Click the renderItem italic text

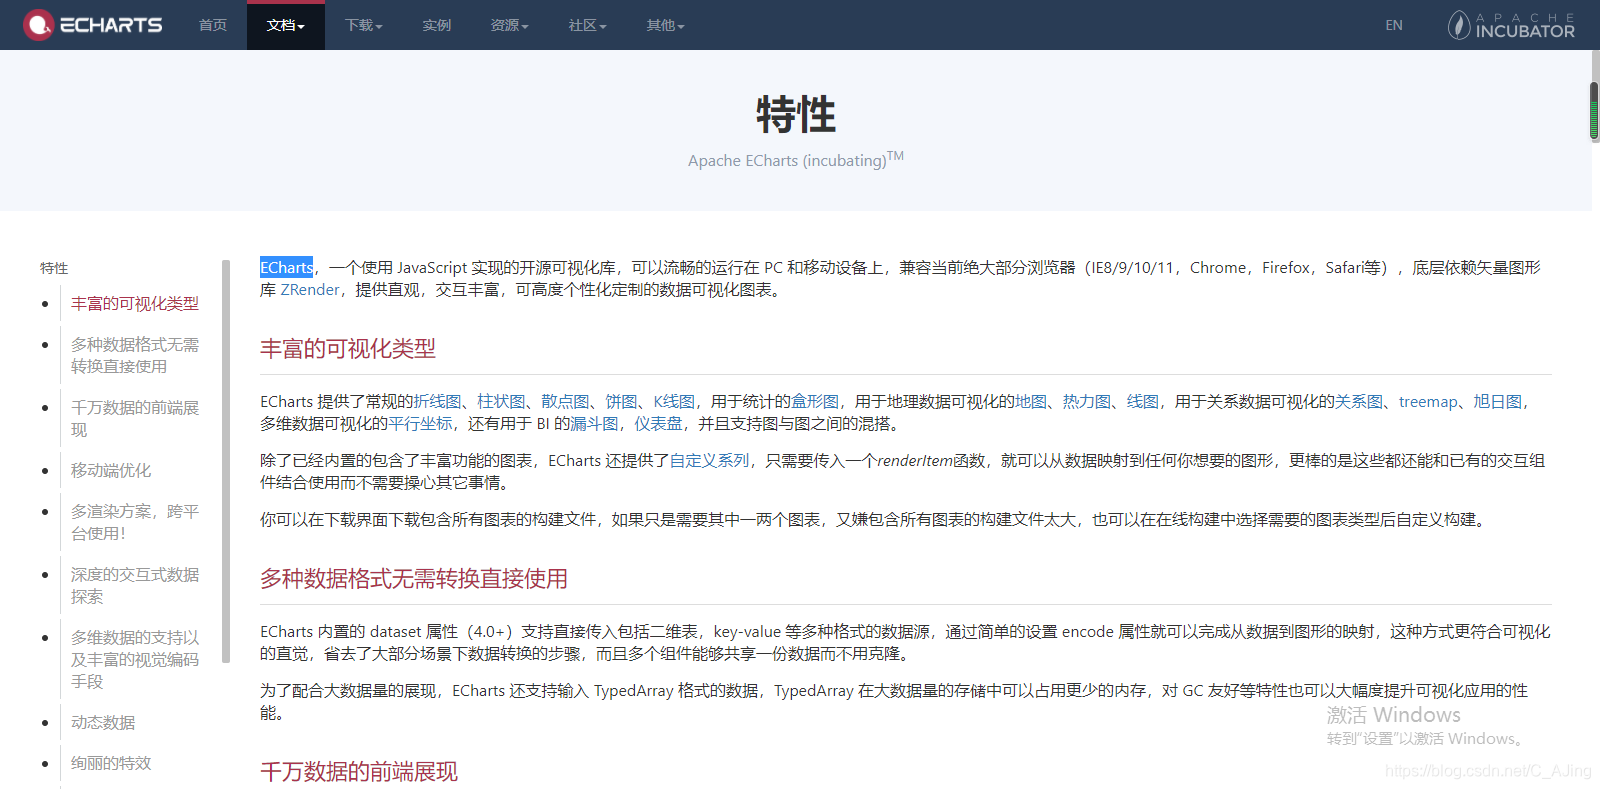[914, 461]
